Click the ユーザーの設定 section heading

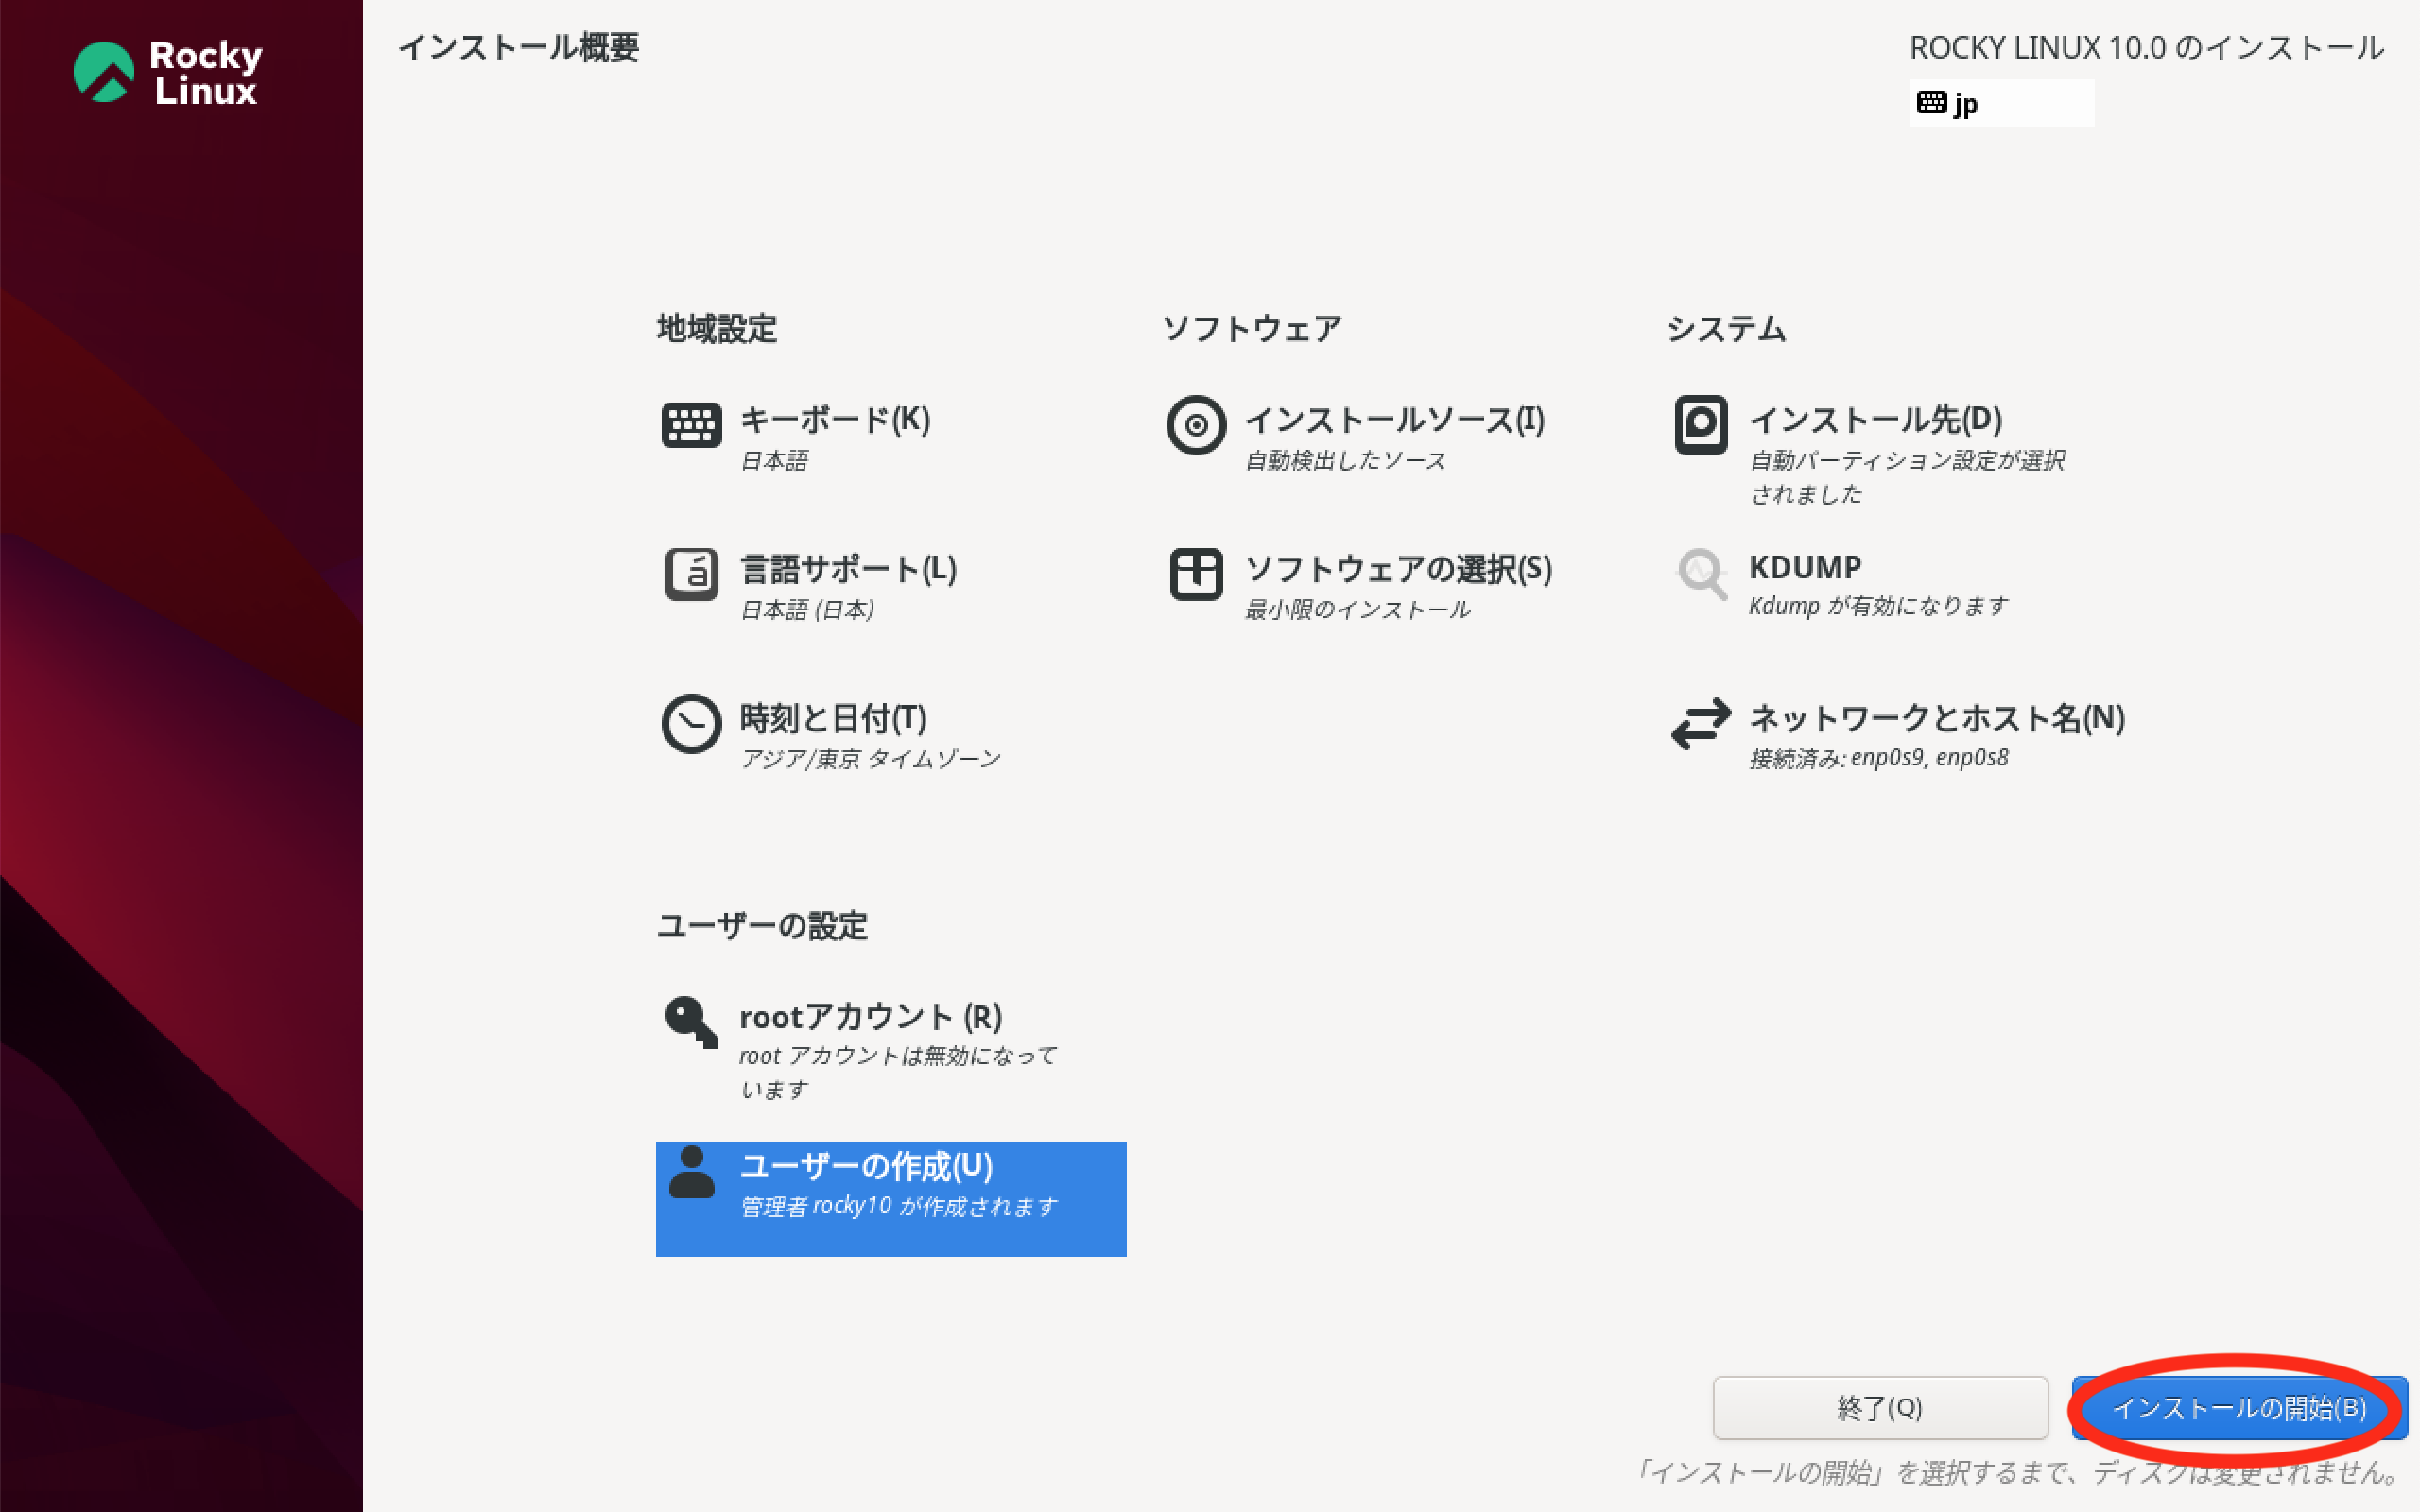click(x=762, y=925)
